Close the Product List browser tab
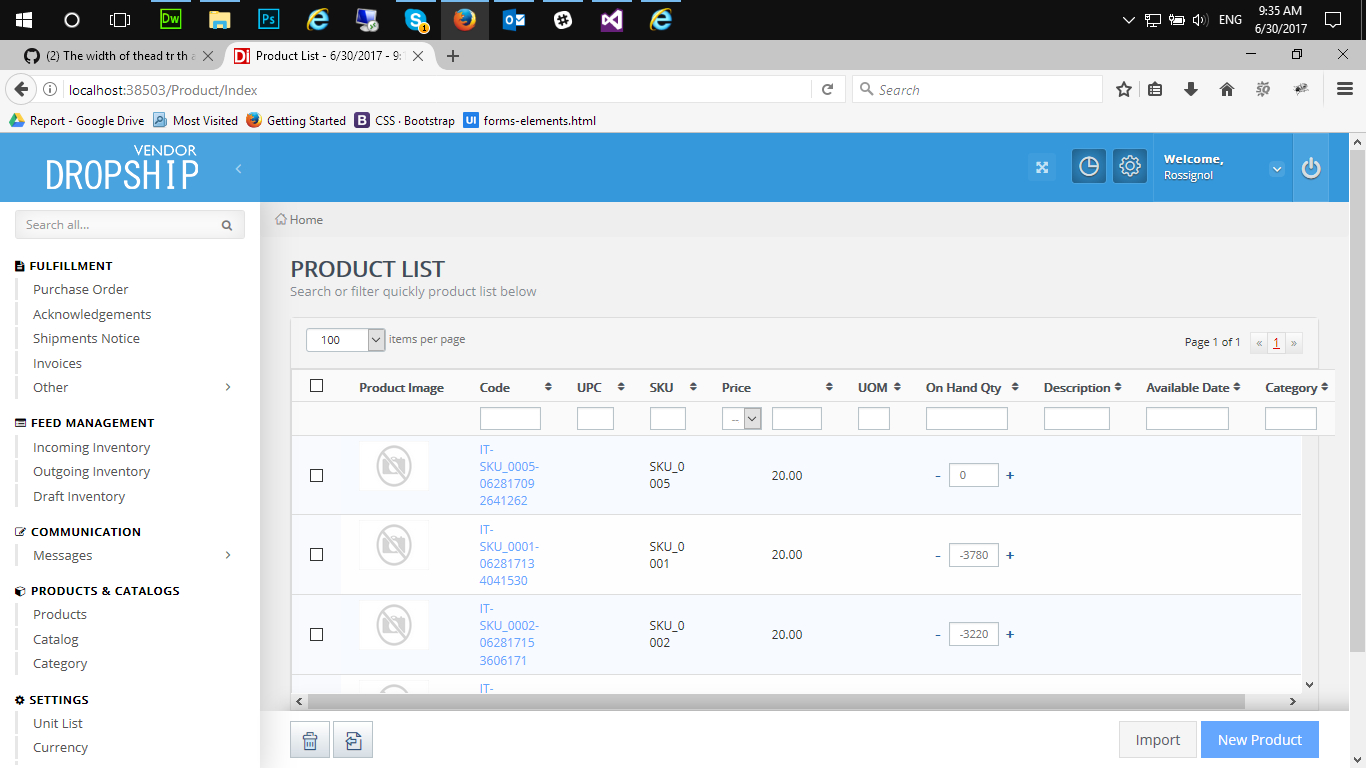Image resolution: width=1366 pixels, height=768 pixels. point(419,56)
